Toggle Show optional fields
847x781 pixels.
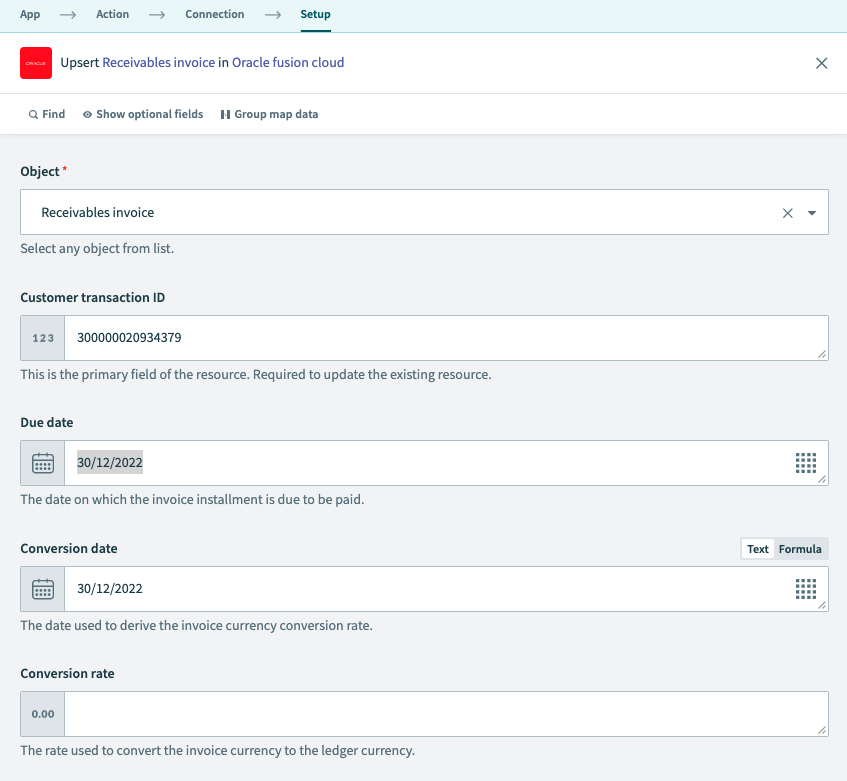pos(143,114)
